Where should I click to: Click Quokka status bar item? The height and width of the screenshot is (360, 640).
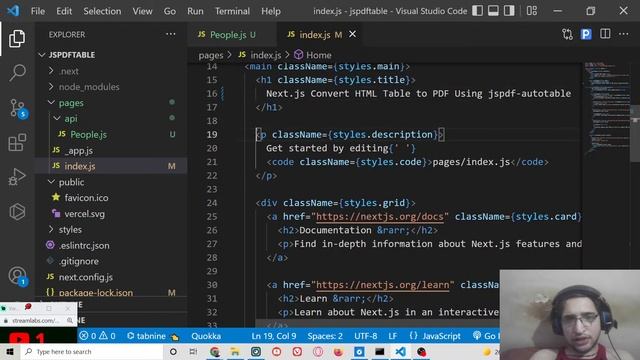coord(206,336)
